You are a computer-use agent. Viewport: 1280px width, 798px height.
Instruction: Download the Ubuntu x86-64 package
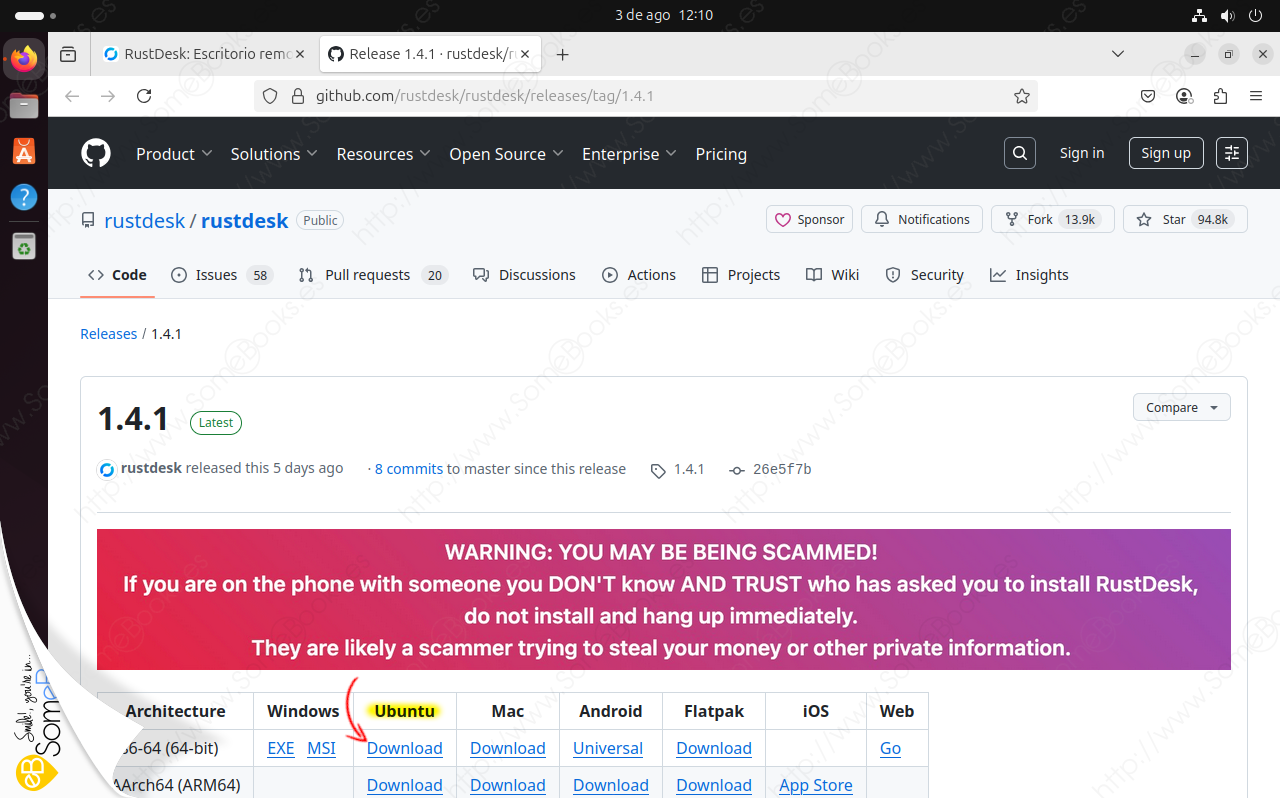(x=405, y=748)
